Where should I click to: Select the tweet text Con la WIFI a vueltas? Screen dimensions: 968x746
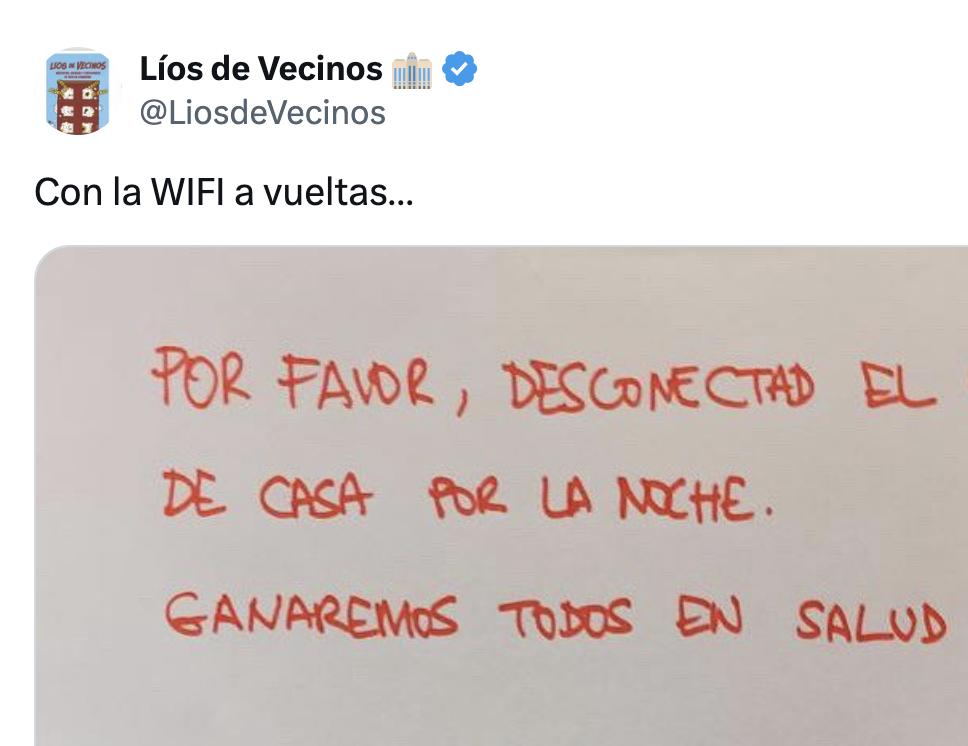coord(223,192)
